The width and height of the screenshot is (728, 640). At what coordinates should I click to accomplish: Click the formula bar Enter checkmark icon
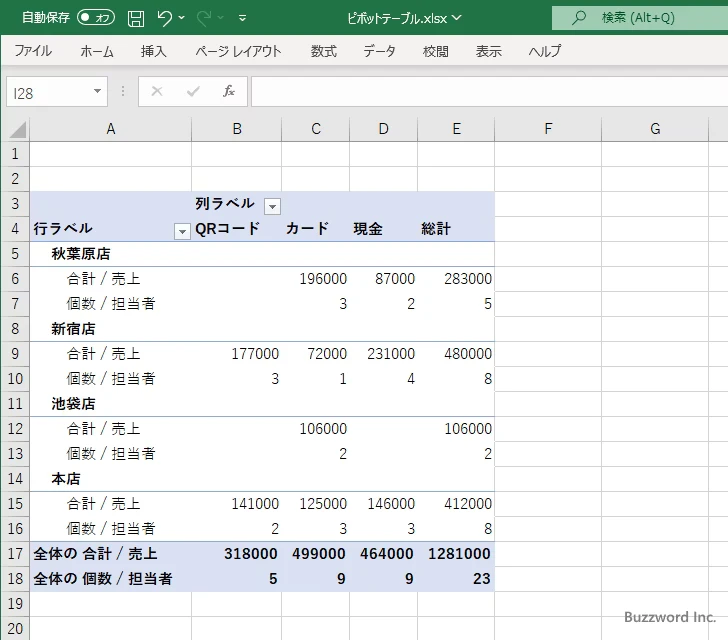(x=193, y=91)
